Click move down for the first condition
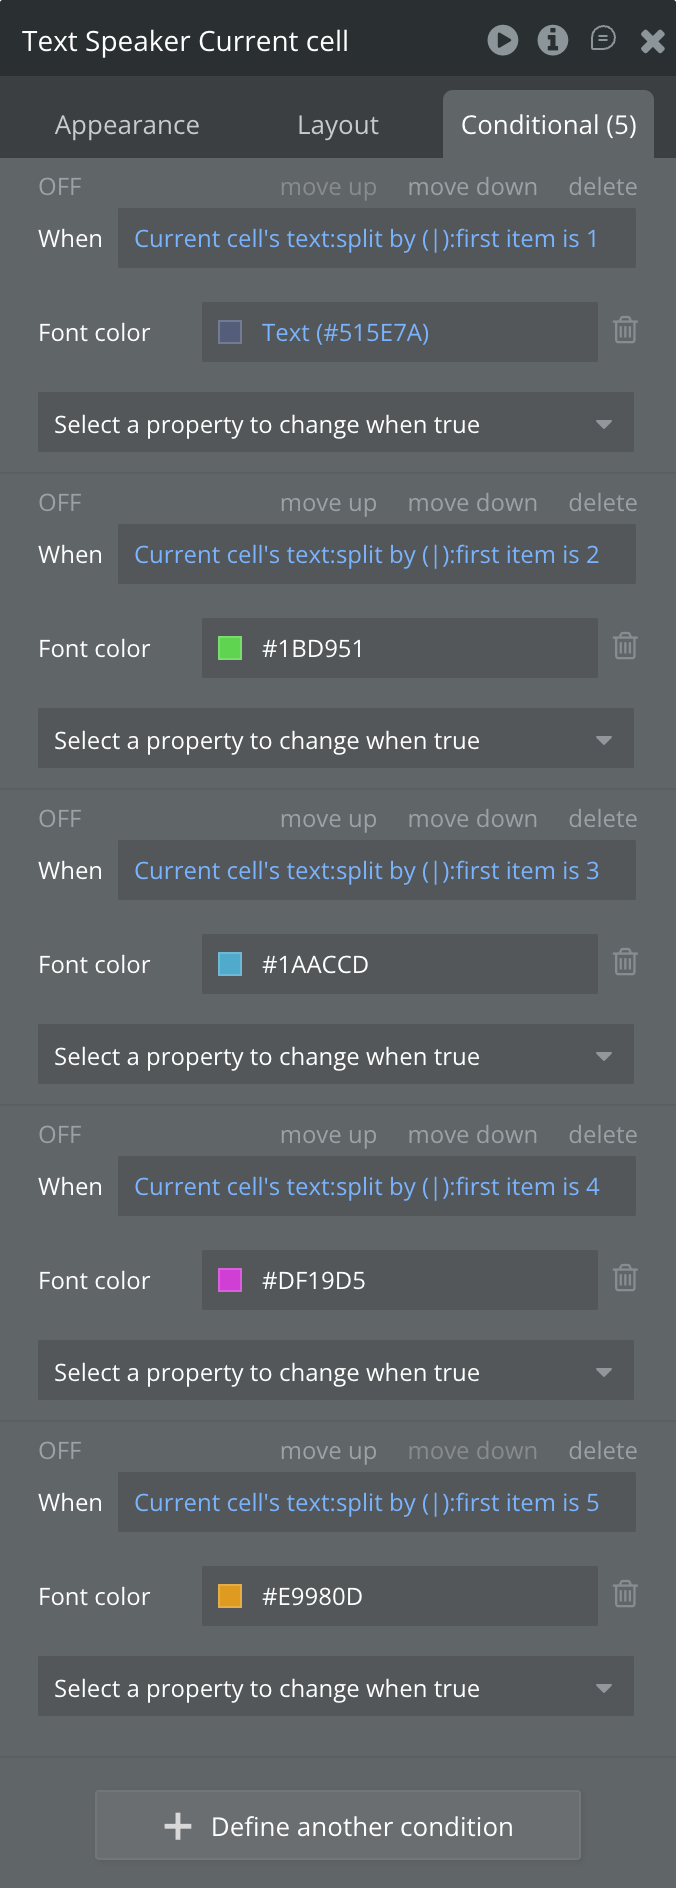Image resolution: width=676 pixels, height=1888 pixels. click(x=472, y=187)
